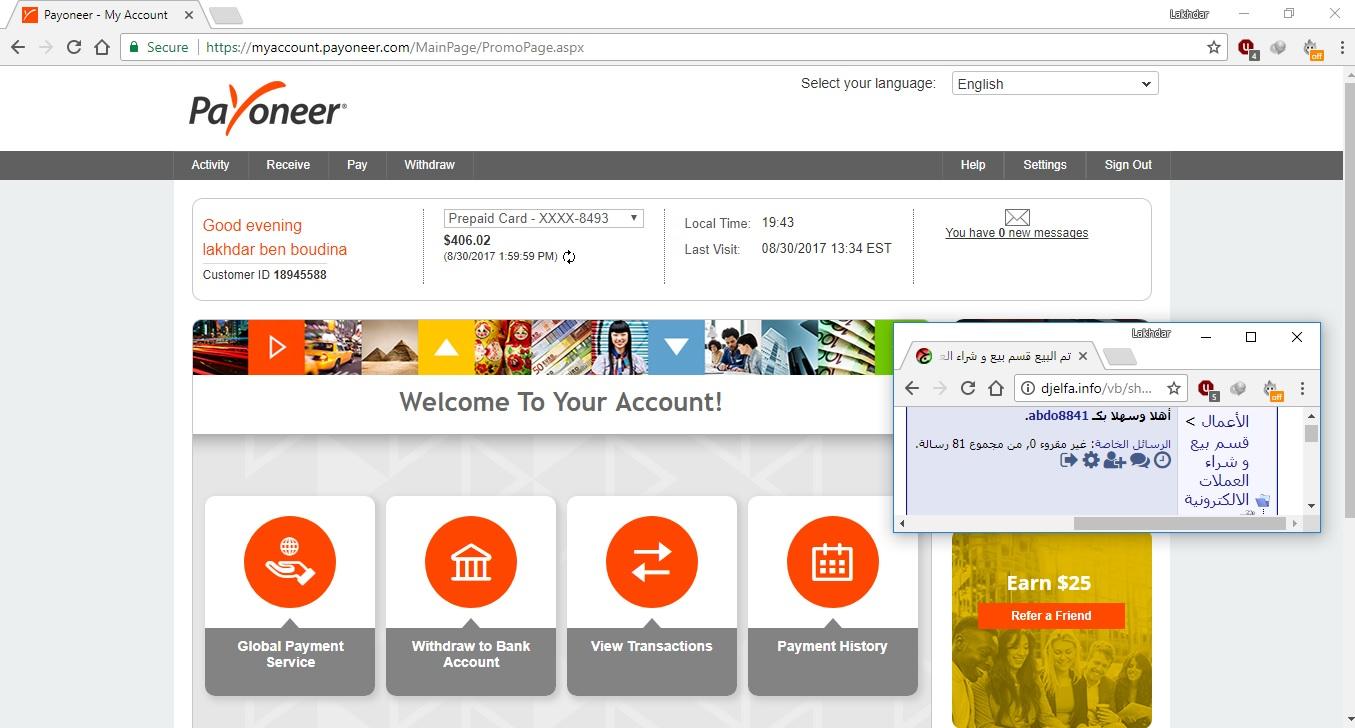1355x728 pixels.
Task: Click the djelfa window vertical scrollbar thumb
Action: tap(1311, 433)
